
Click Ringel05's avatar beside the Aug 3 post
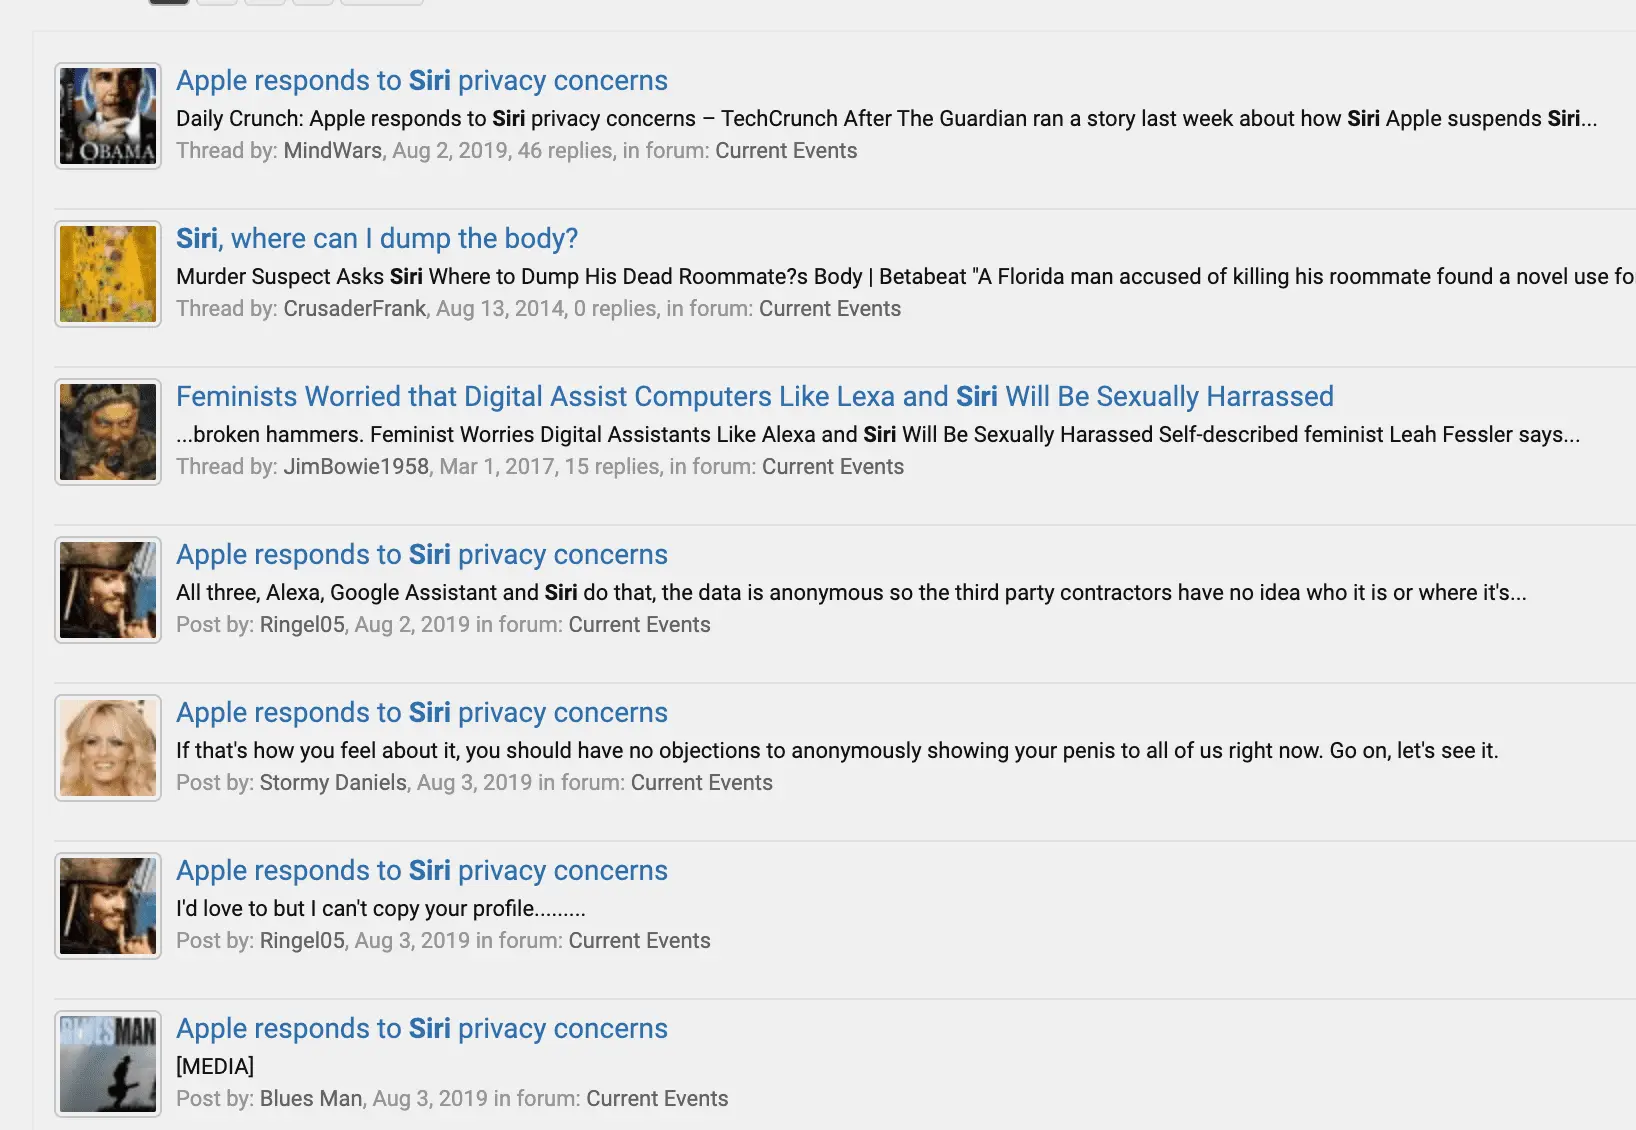click(x=108, y=906)
